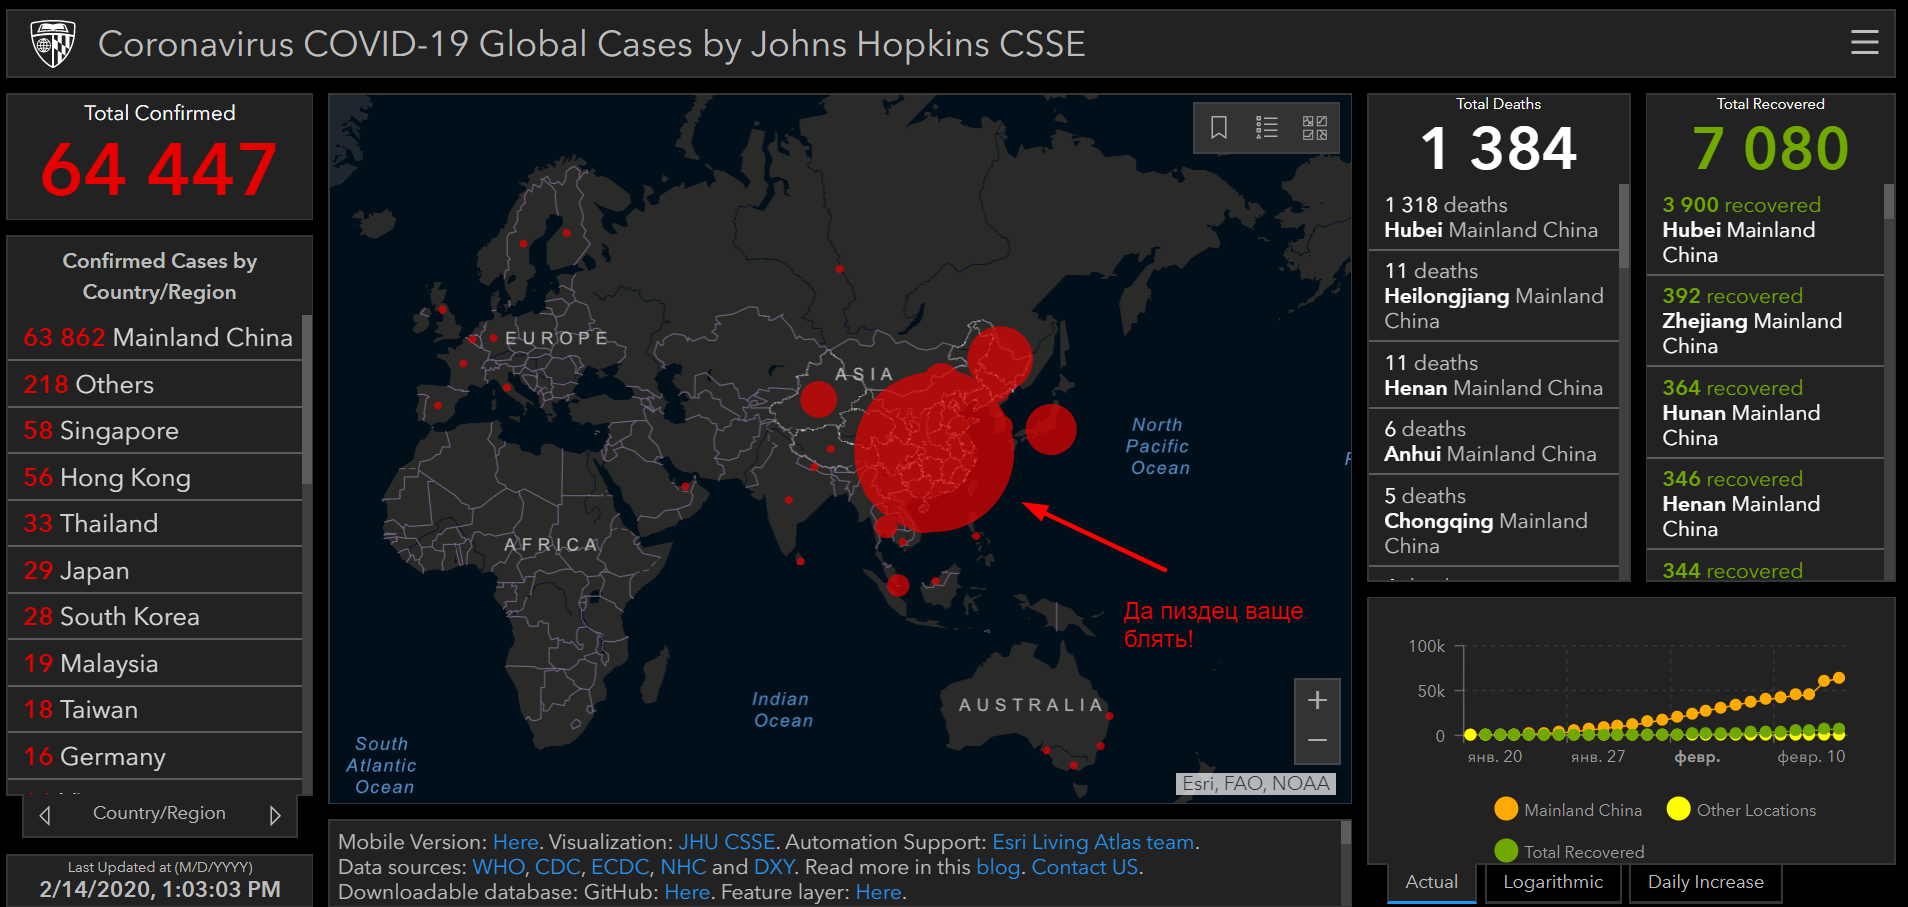Go to previous list with left arrow
The width and height of the screenshot is (1908, 907).
(45, 815)
